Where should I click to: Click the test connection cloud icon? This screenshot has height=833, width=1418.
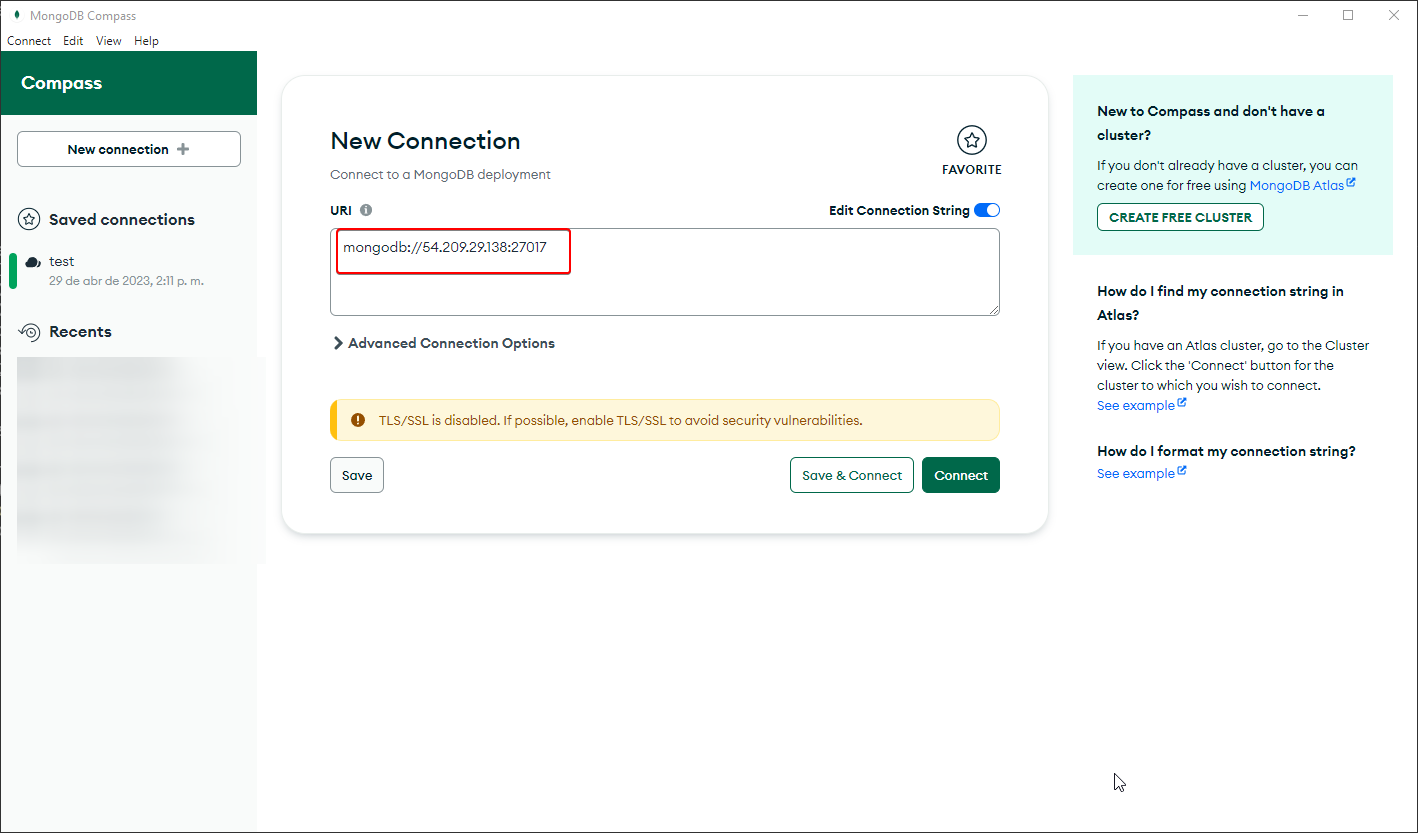click(33, 262)
